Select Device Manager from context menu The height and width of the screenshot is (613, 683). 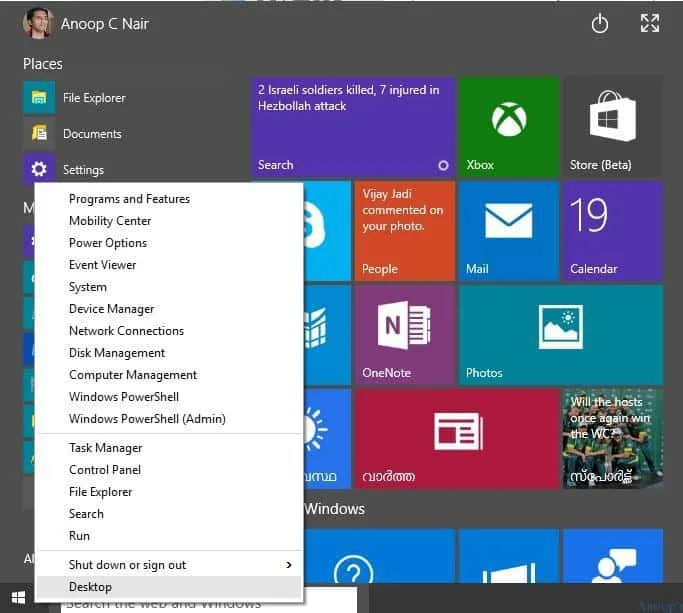pos(111,309)
